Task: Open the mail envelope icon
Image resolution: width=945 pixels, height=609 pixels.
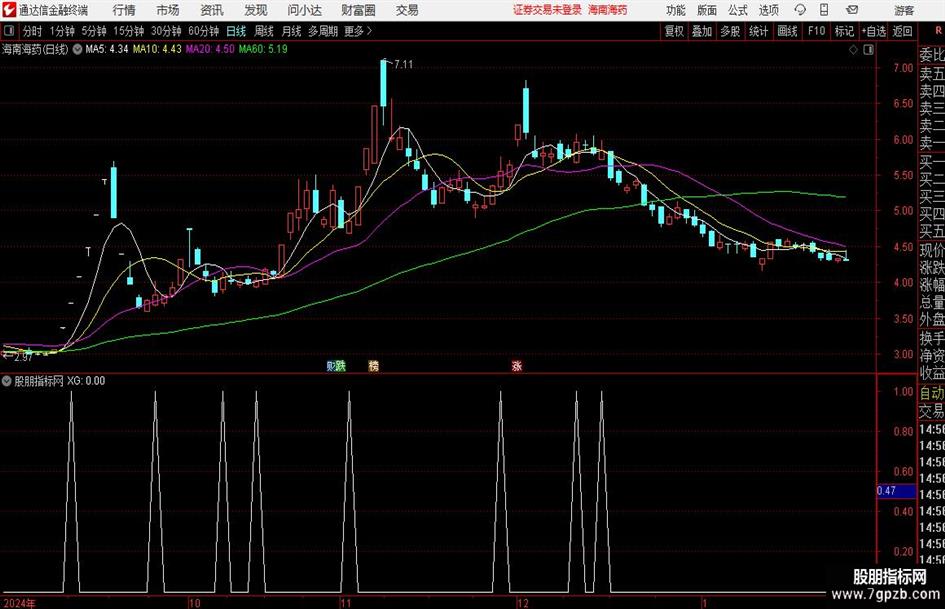Action: pos(852,10)
